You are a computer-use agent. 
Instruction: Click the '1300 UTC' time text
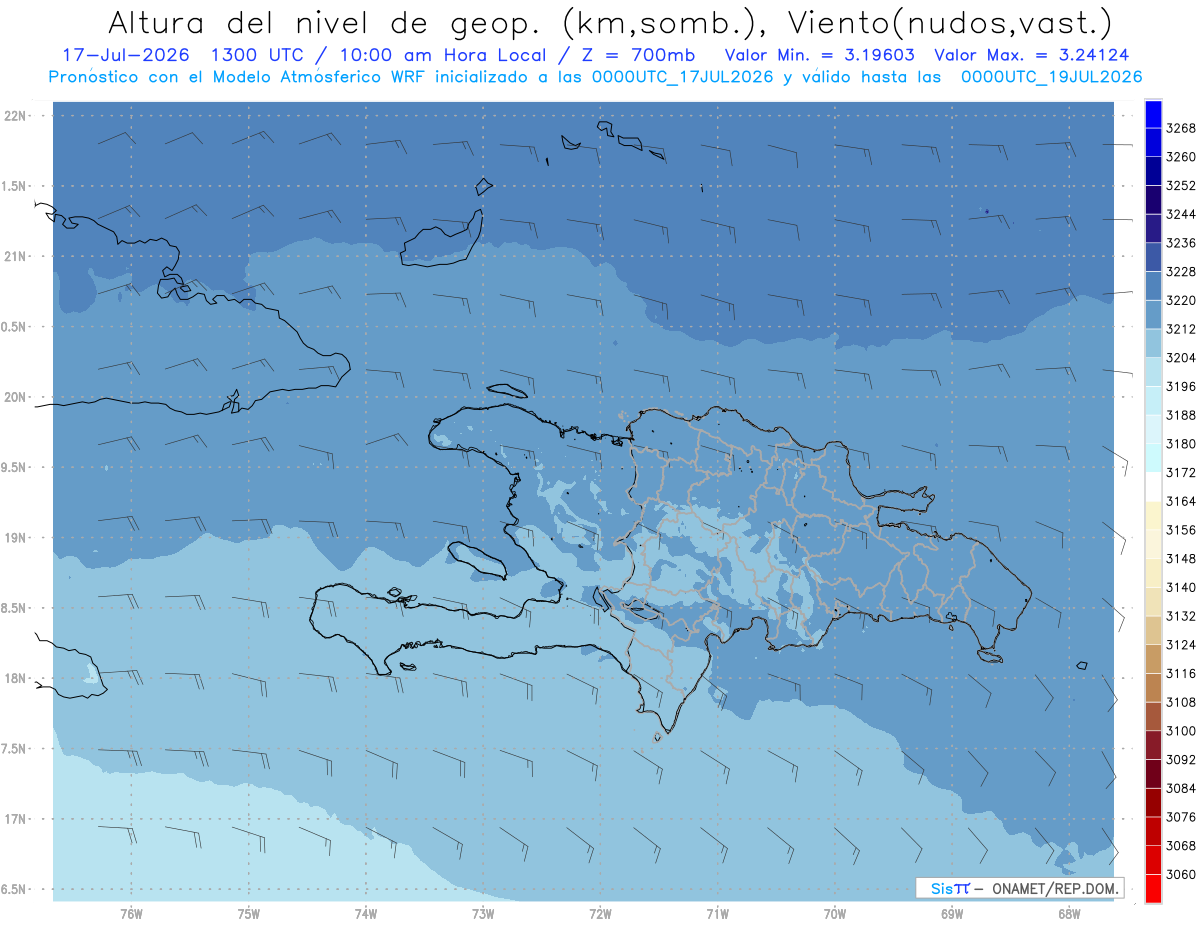260,55
